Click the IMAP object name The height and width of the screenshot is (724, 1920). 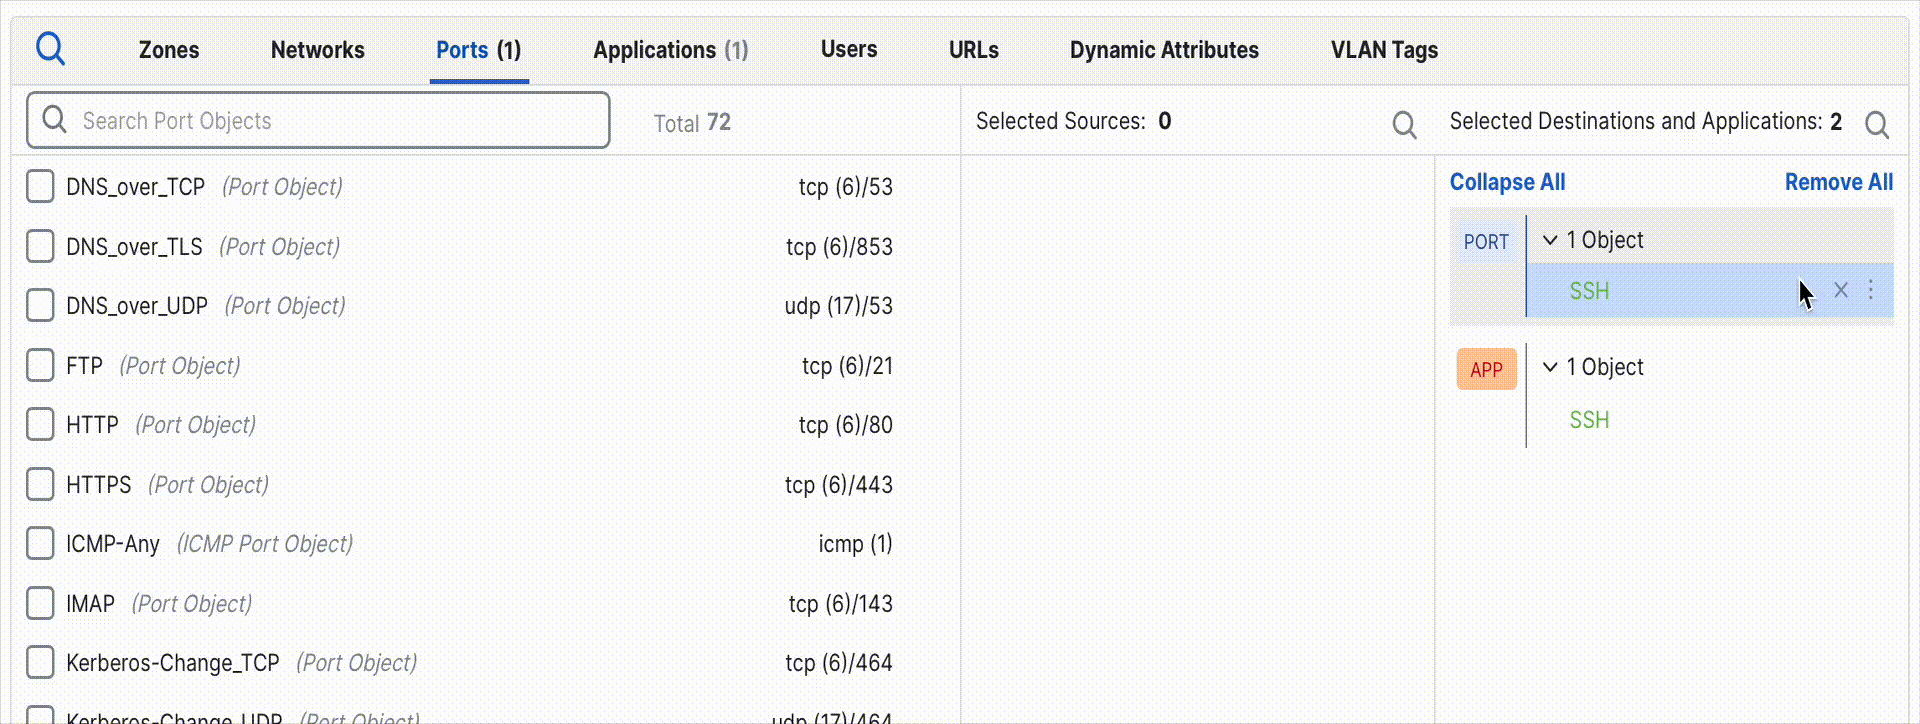[90, 604]
